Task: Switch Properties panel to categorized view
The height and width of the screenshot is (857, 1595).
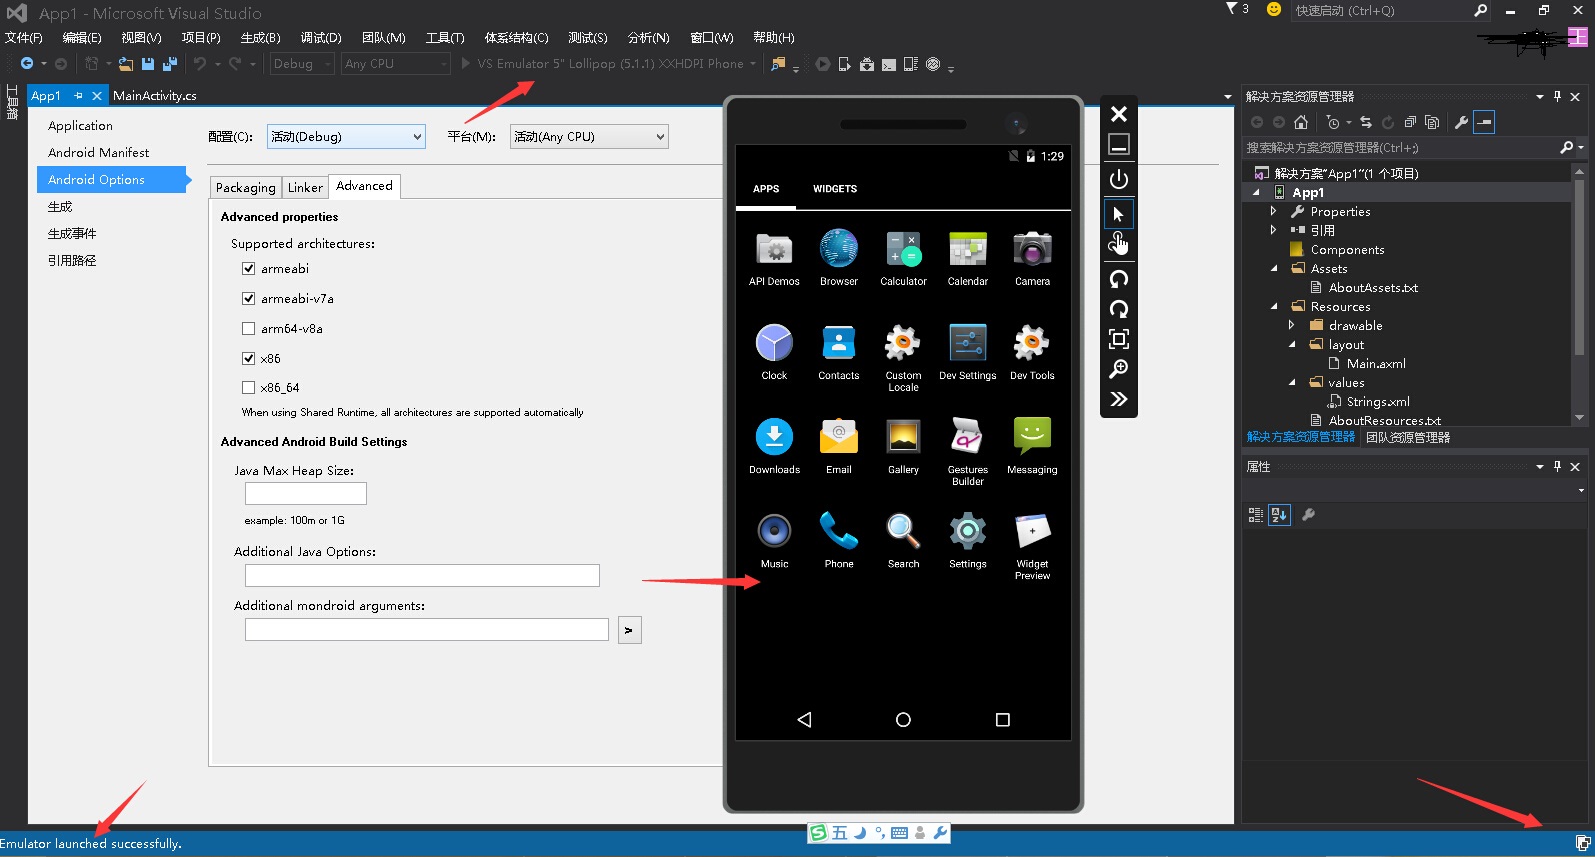Action: click(1256, 515)
